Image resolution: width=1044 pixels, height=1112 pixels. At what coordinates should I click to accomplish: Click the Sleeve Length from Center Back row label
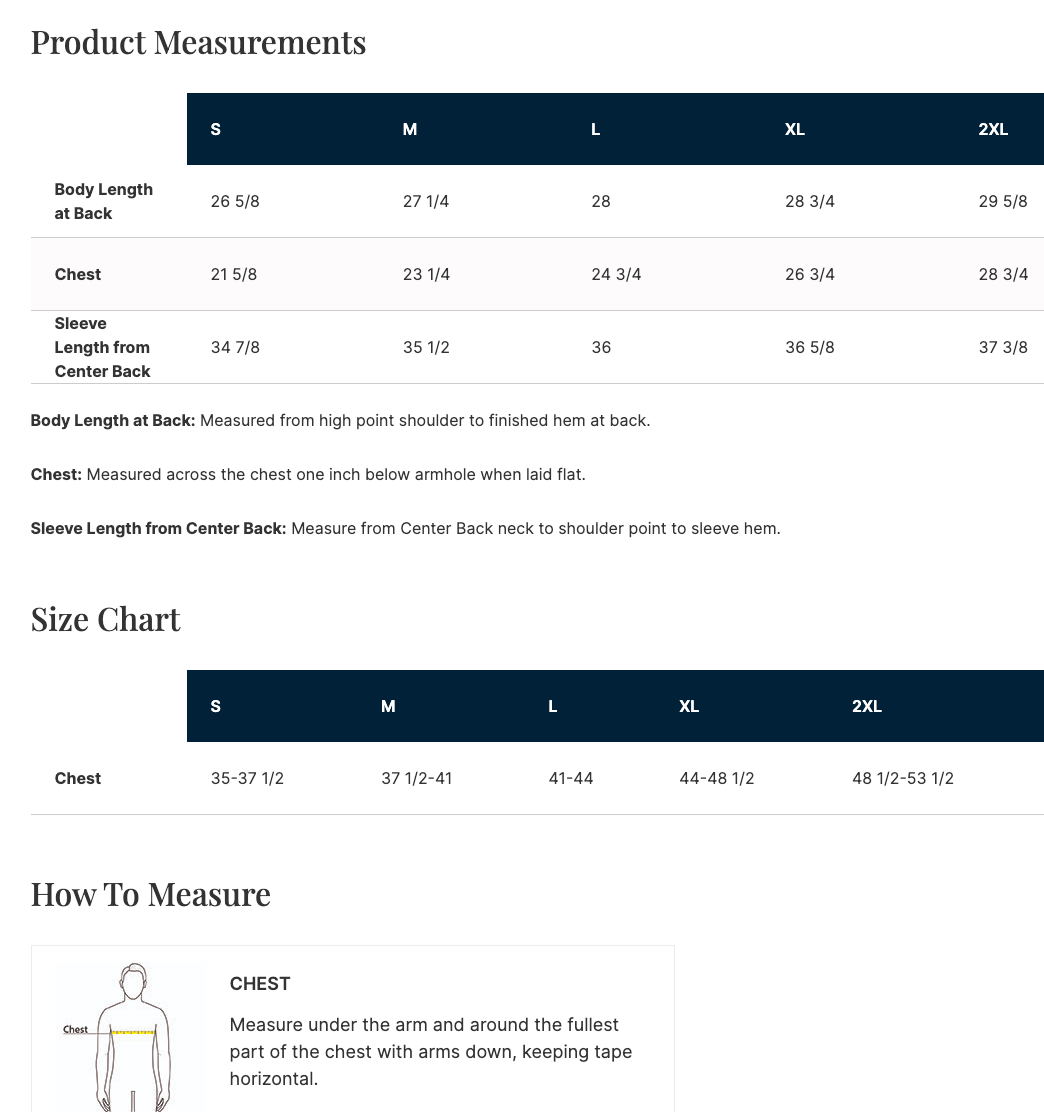click(x=102, y=347)
